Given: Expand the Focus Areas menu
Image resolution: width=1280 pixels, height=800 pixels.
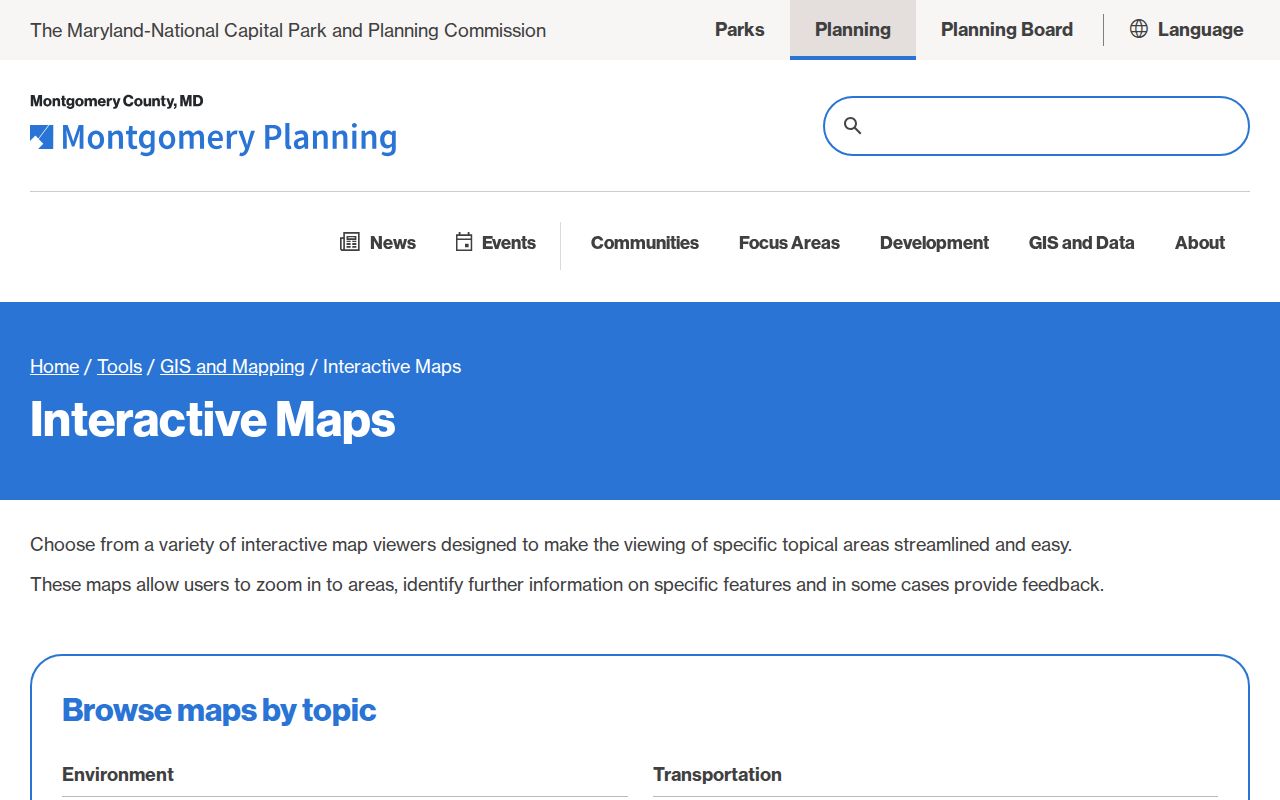Looking at the screenshot, I should coord(789,243).
